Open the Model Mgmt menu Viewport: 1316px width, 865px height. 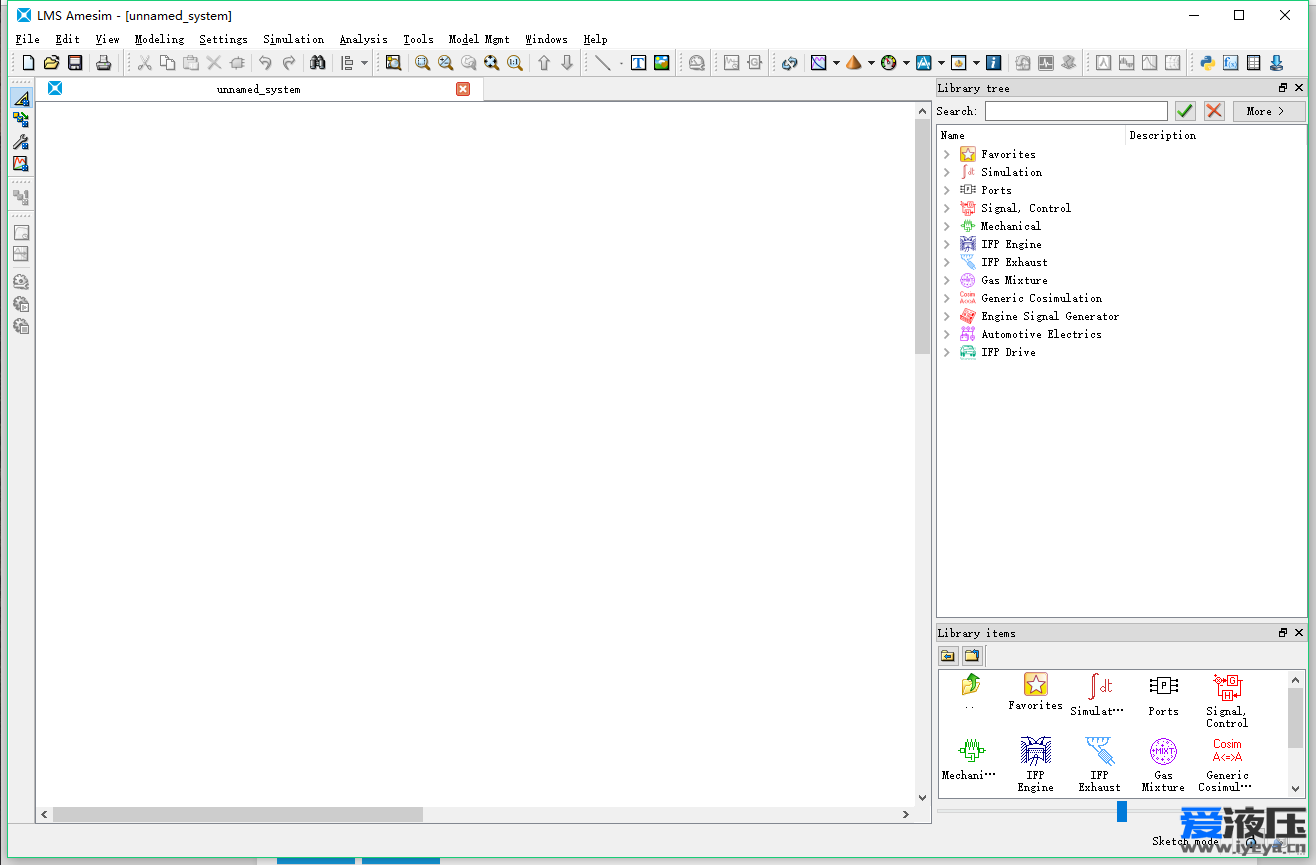pyautogui.click(x=479, y=39)
